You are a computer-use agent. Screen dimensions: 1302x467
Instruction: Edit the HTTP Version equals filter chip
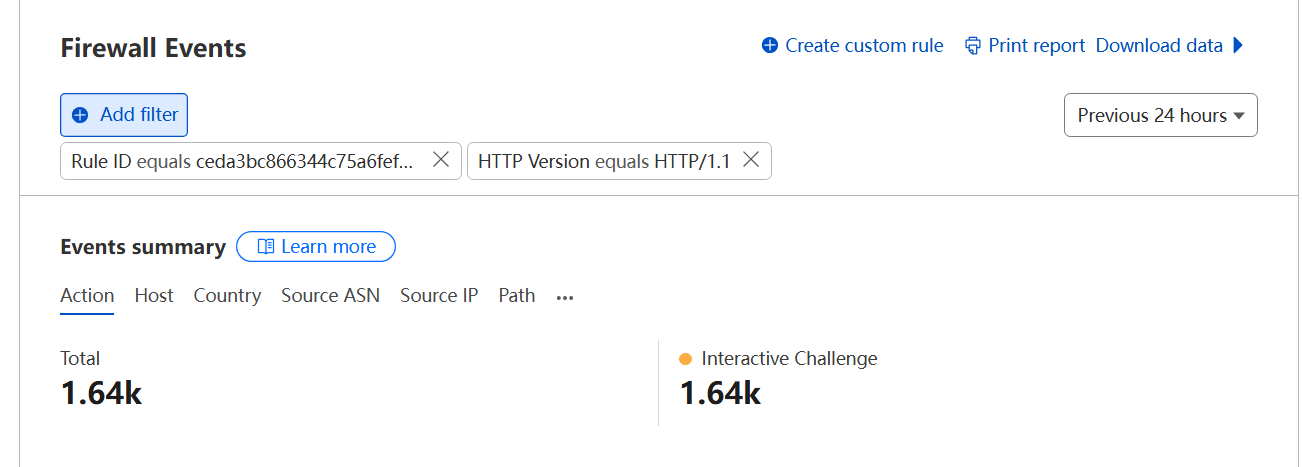click(x=604, y=160)
